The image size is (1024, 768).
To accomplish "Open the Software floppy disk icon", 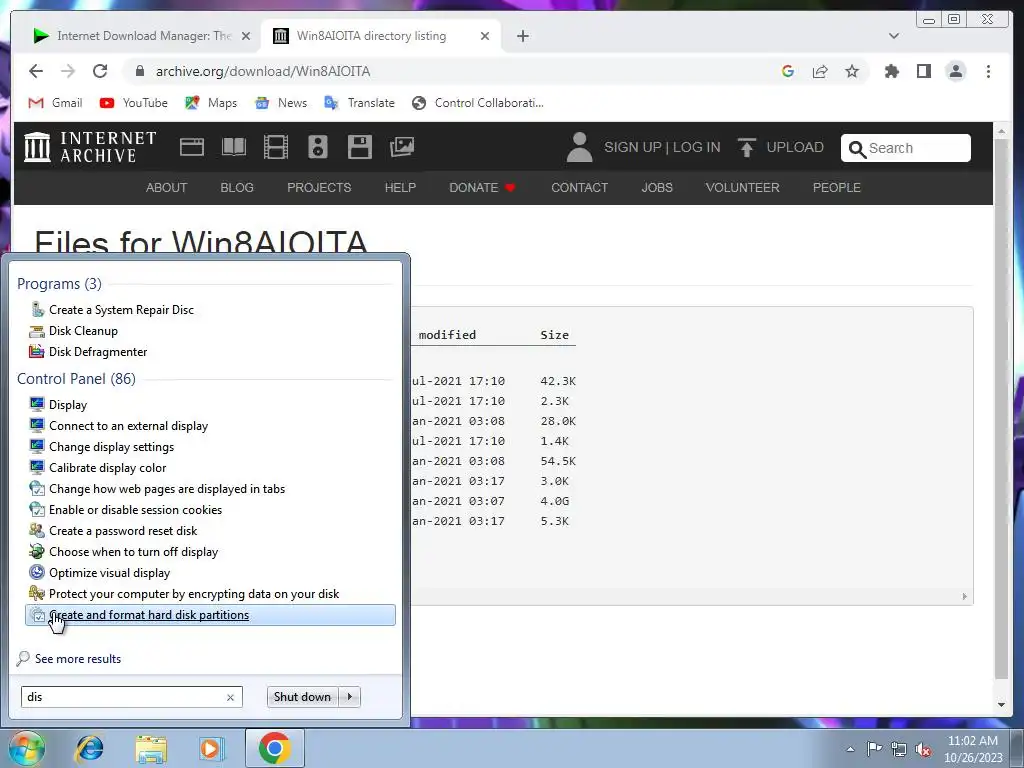I will [360, 147].
